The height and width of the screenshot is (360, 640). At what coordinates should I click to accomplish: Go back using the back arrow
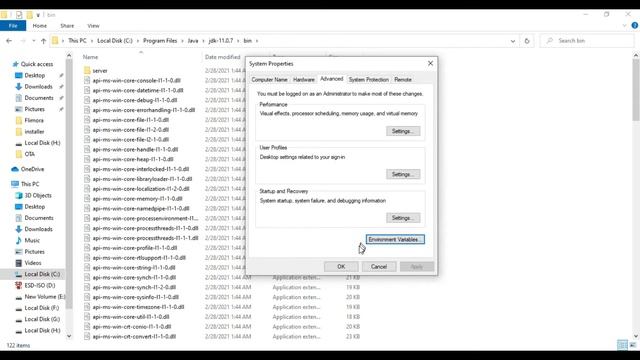[x=9, y=41]
